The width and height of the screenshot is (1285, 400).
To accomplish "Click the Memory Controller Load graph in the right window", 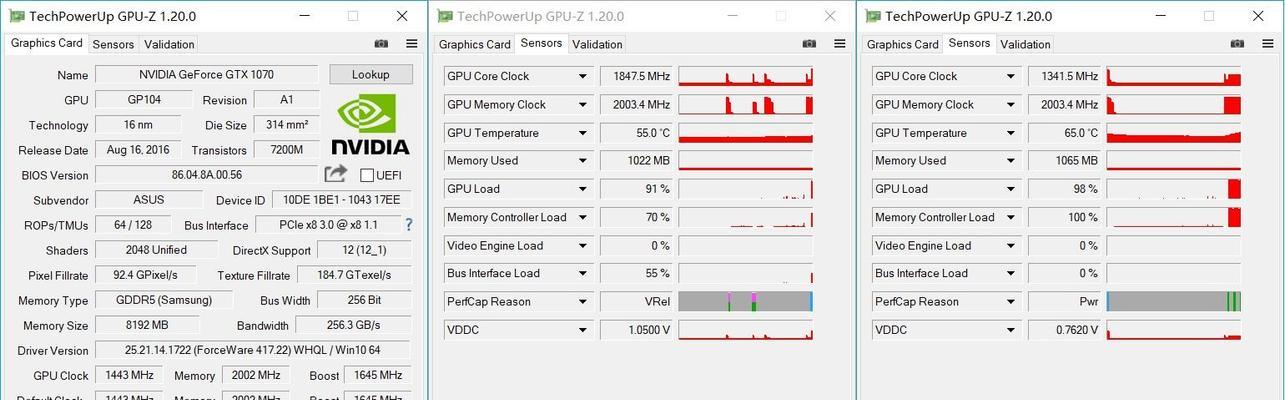I will [x=1174, y=217].
